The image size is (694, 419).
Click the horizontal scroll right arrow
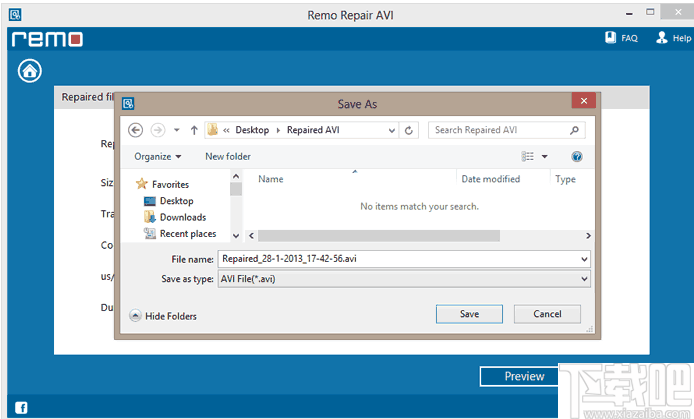tap(588, 236)
